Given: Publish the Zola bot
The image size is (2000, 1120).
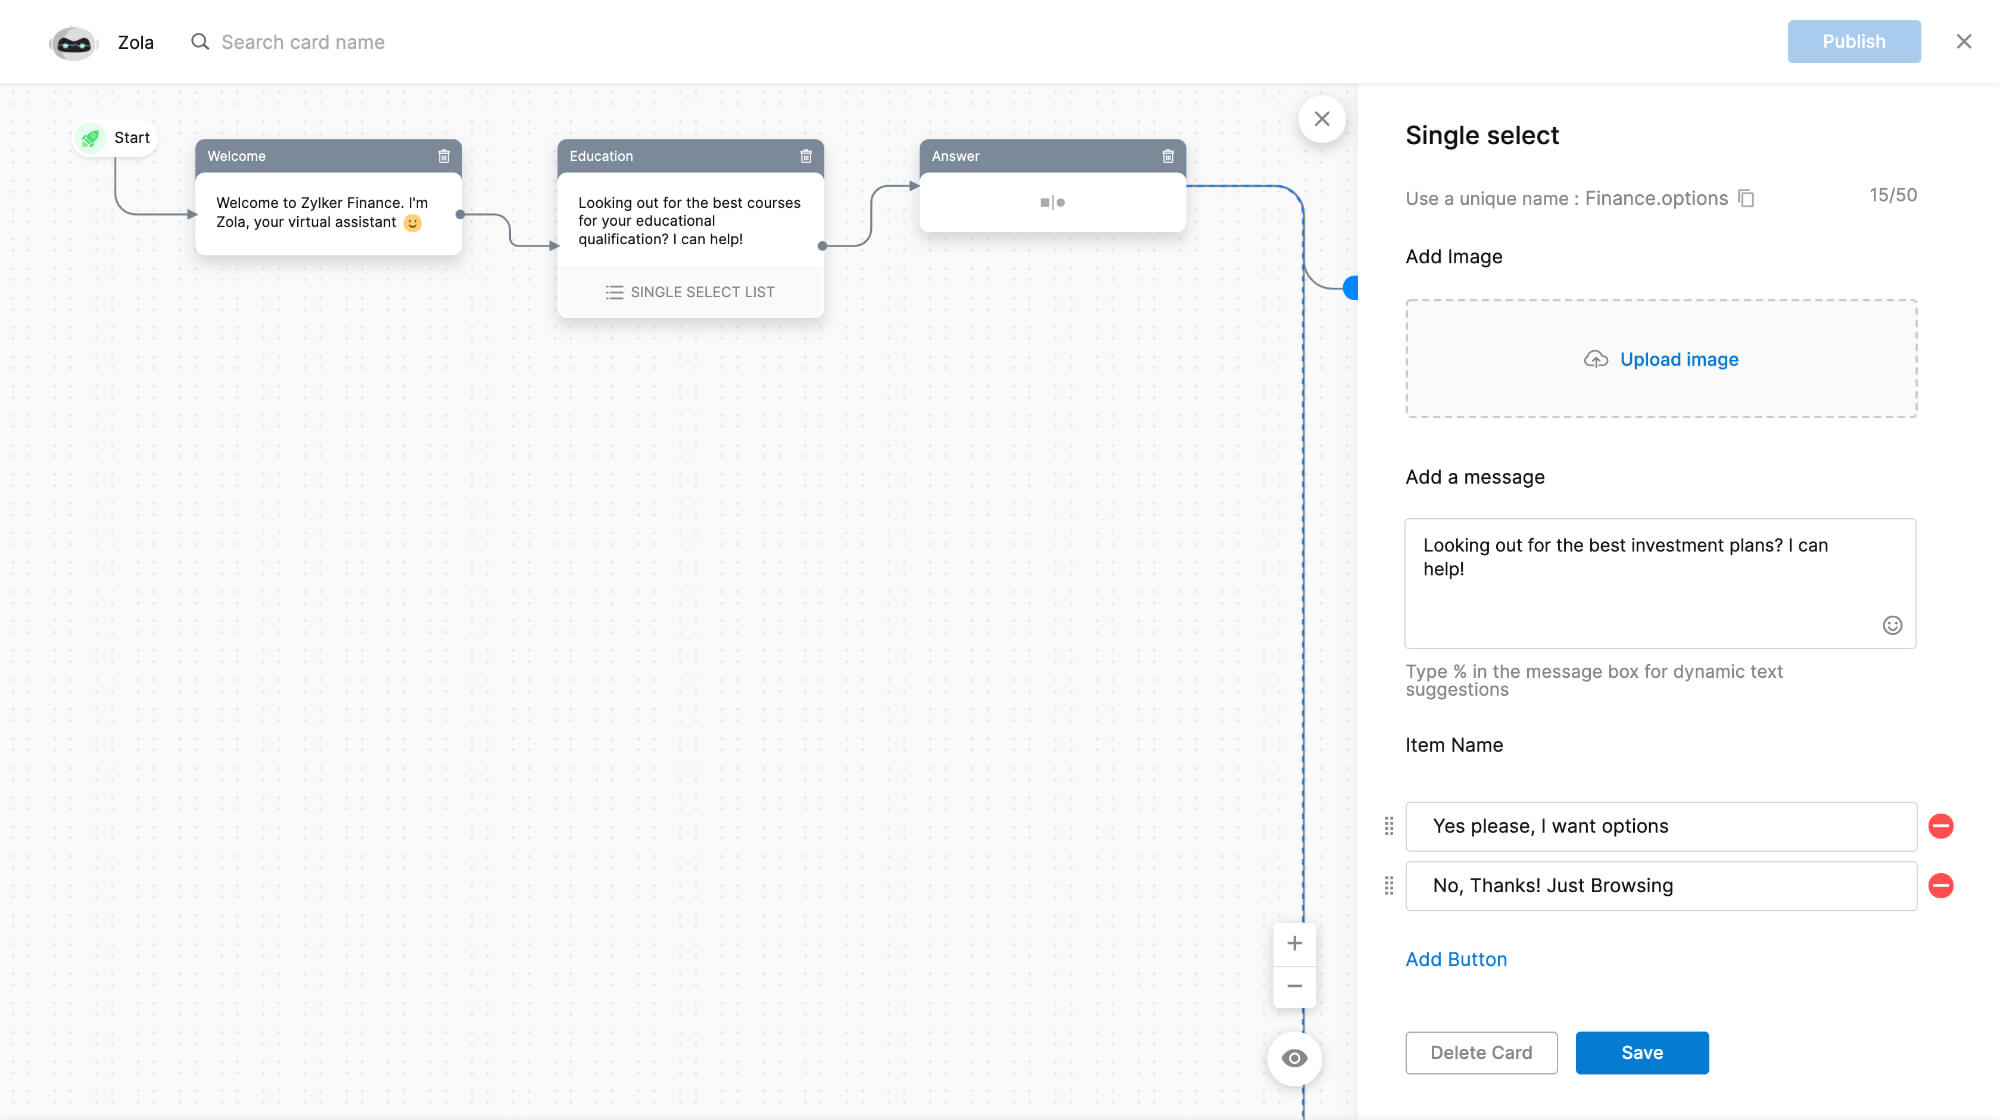Looking at the screenshot, I should (1853, 42).
